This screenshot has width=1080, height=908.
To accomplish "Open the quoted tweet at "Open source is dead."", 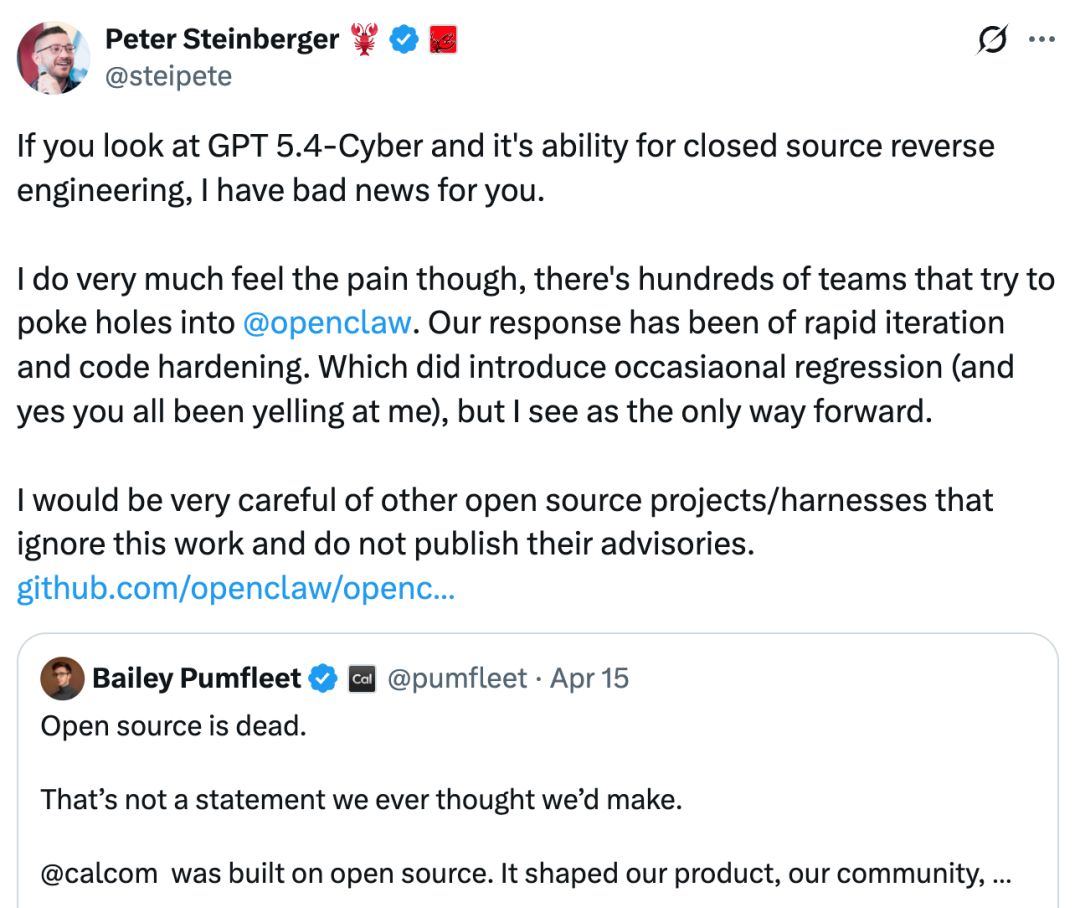I will click(173, 726).
